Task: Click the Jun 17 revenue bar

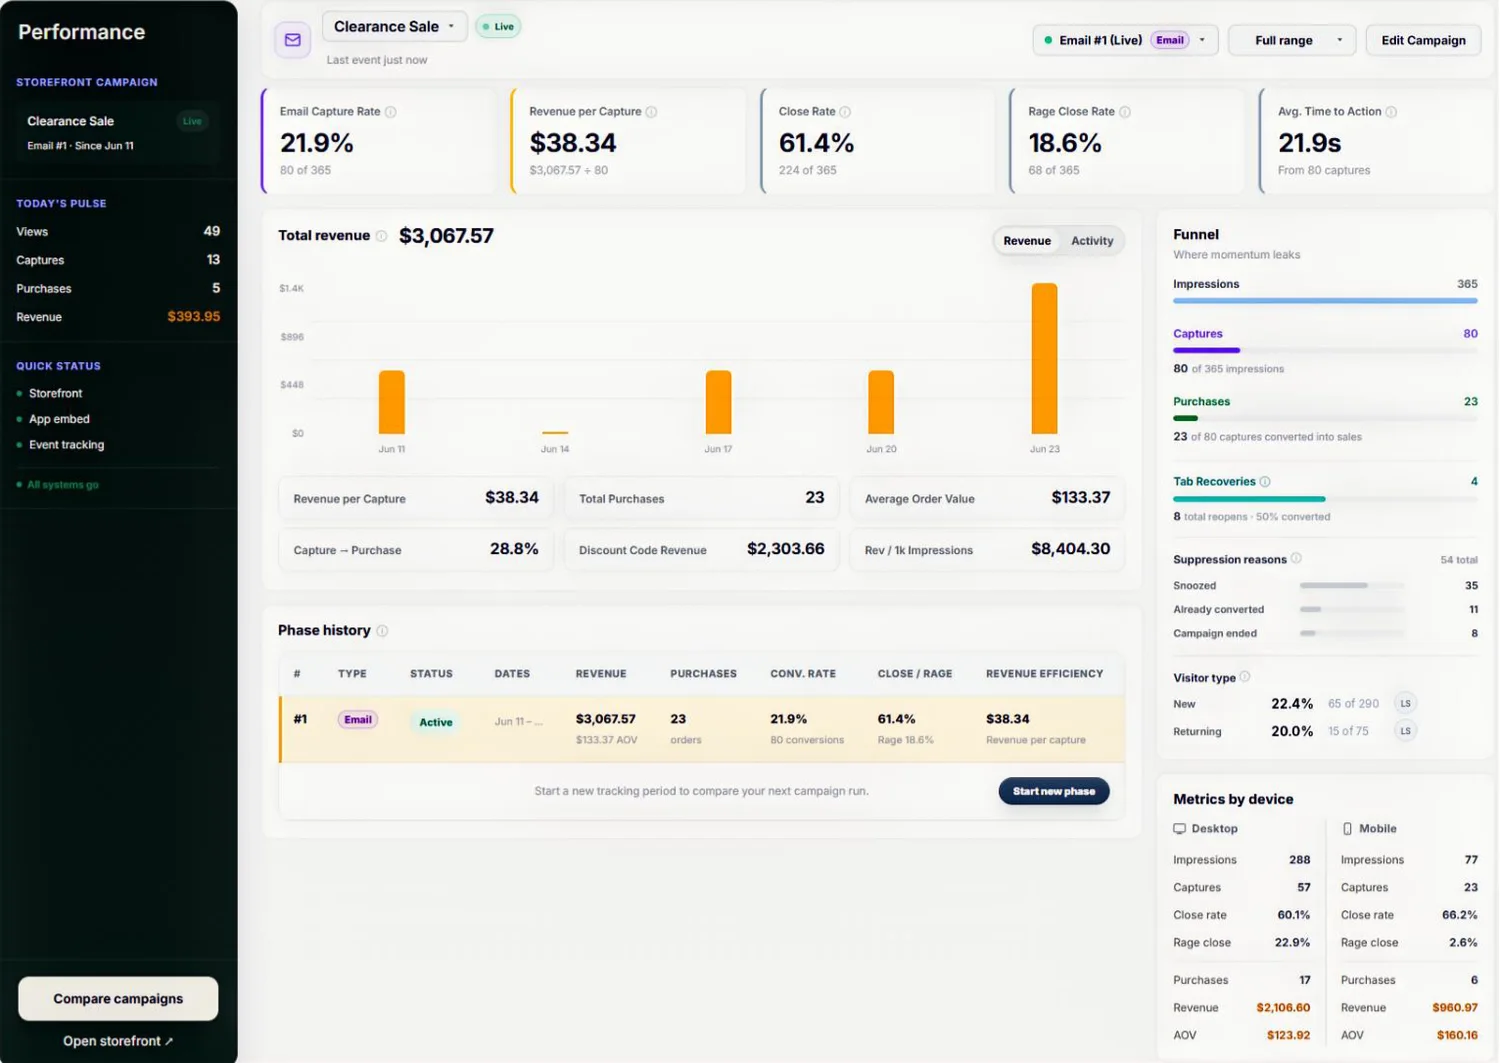Action: [718, 402]
